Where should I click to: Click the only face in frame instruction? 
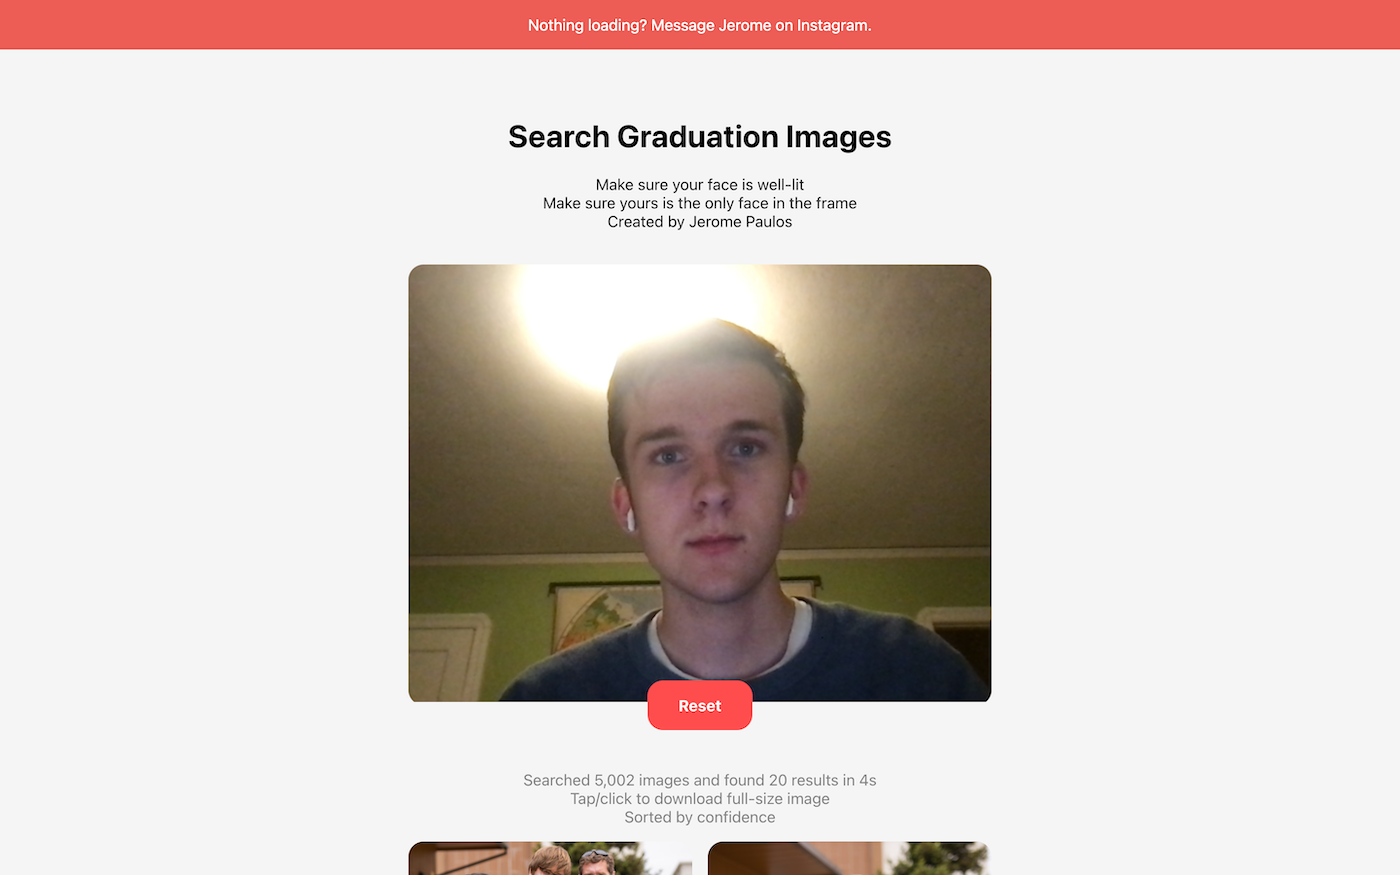tap(700, 203)
